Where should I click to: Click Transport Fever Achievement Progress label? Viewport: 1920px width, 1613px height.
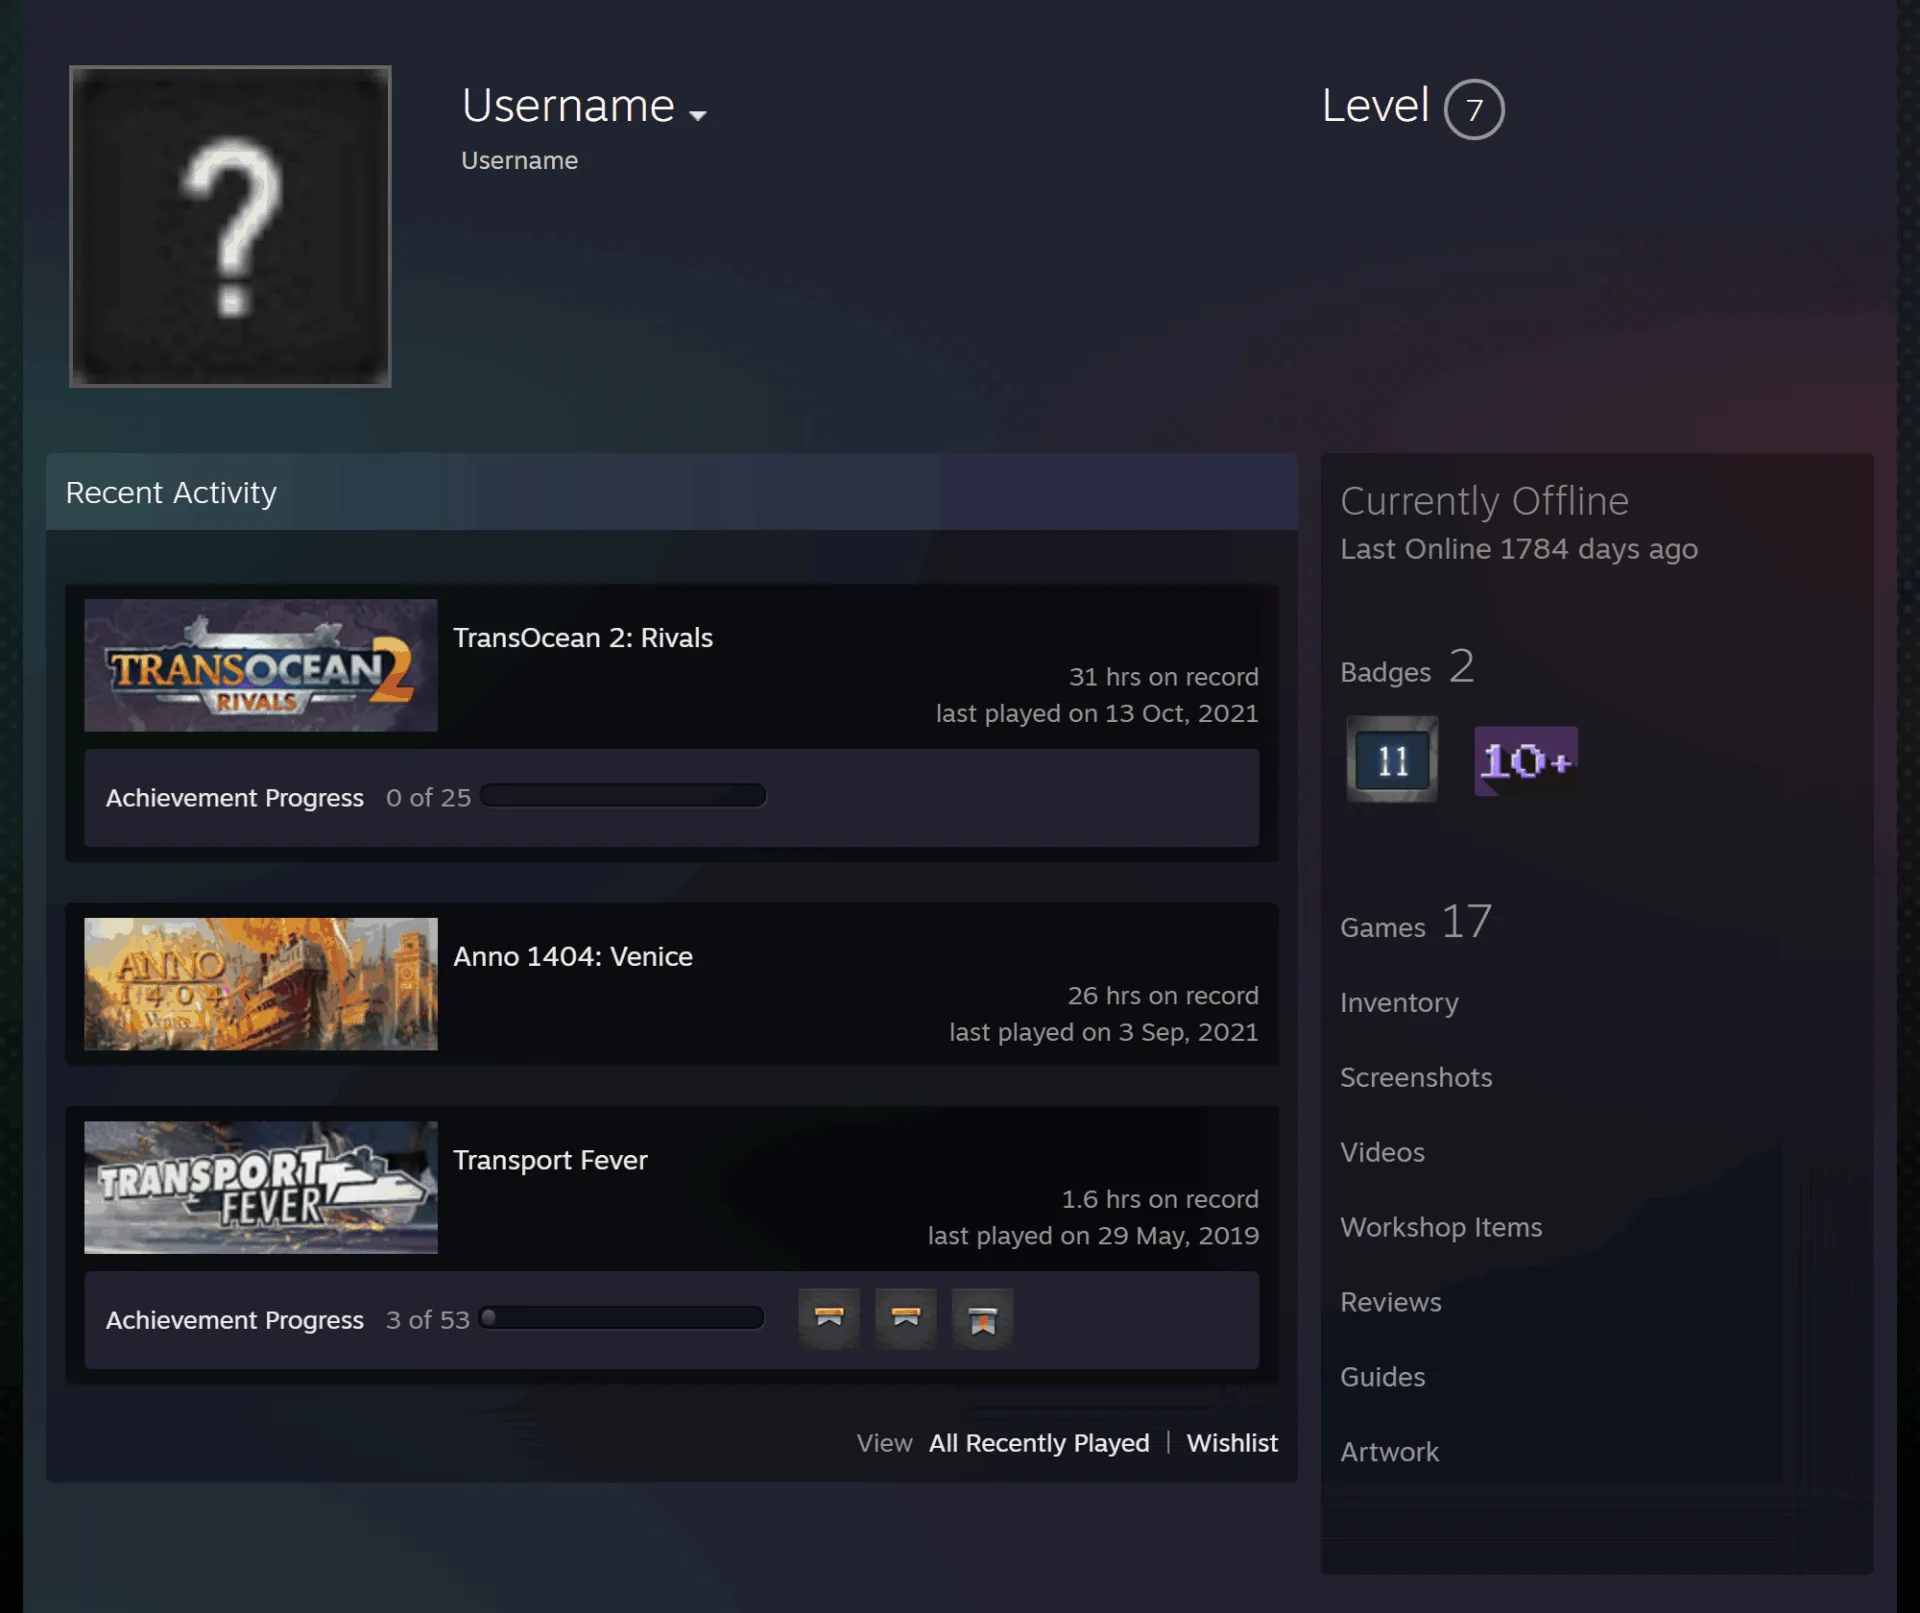[x=235, y=1320]
